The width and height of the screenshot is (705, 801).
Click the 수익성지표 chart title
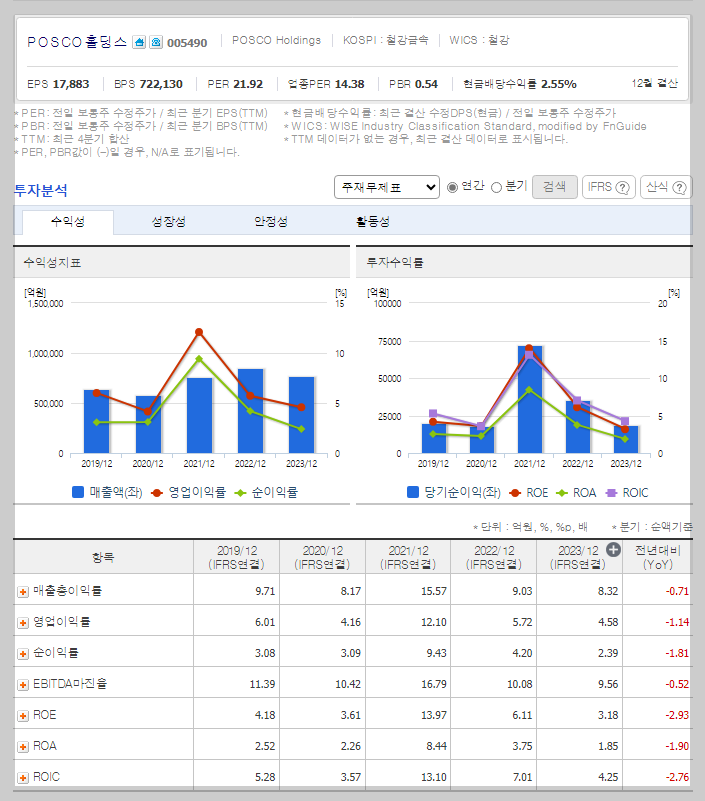point(52,263)
